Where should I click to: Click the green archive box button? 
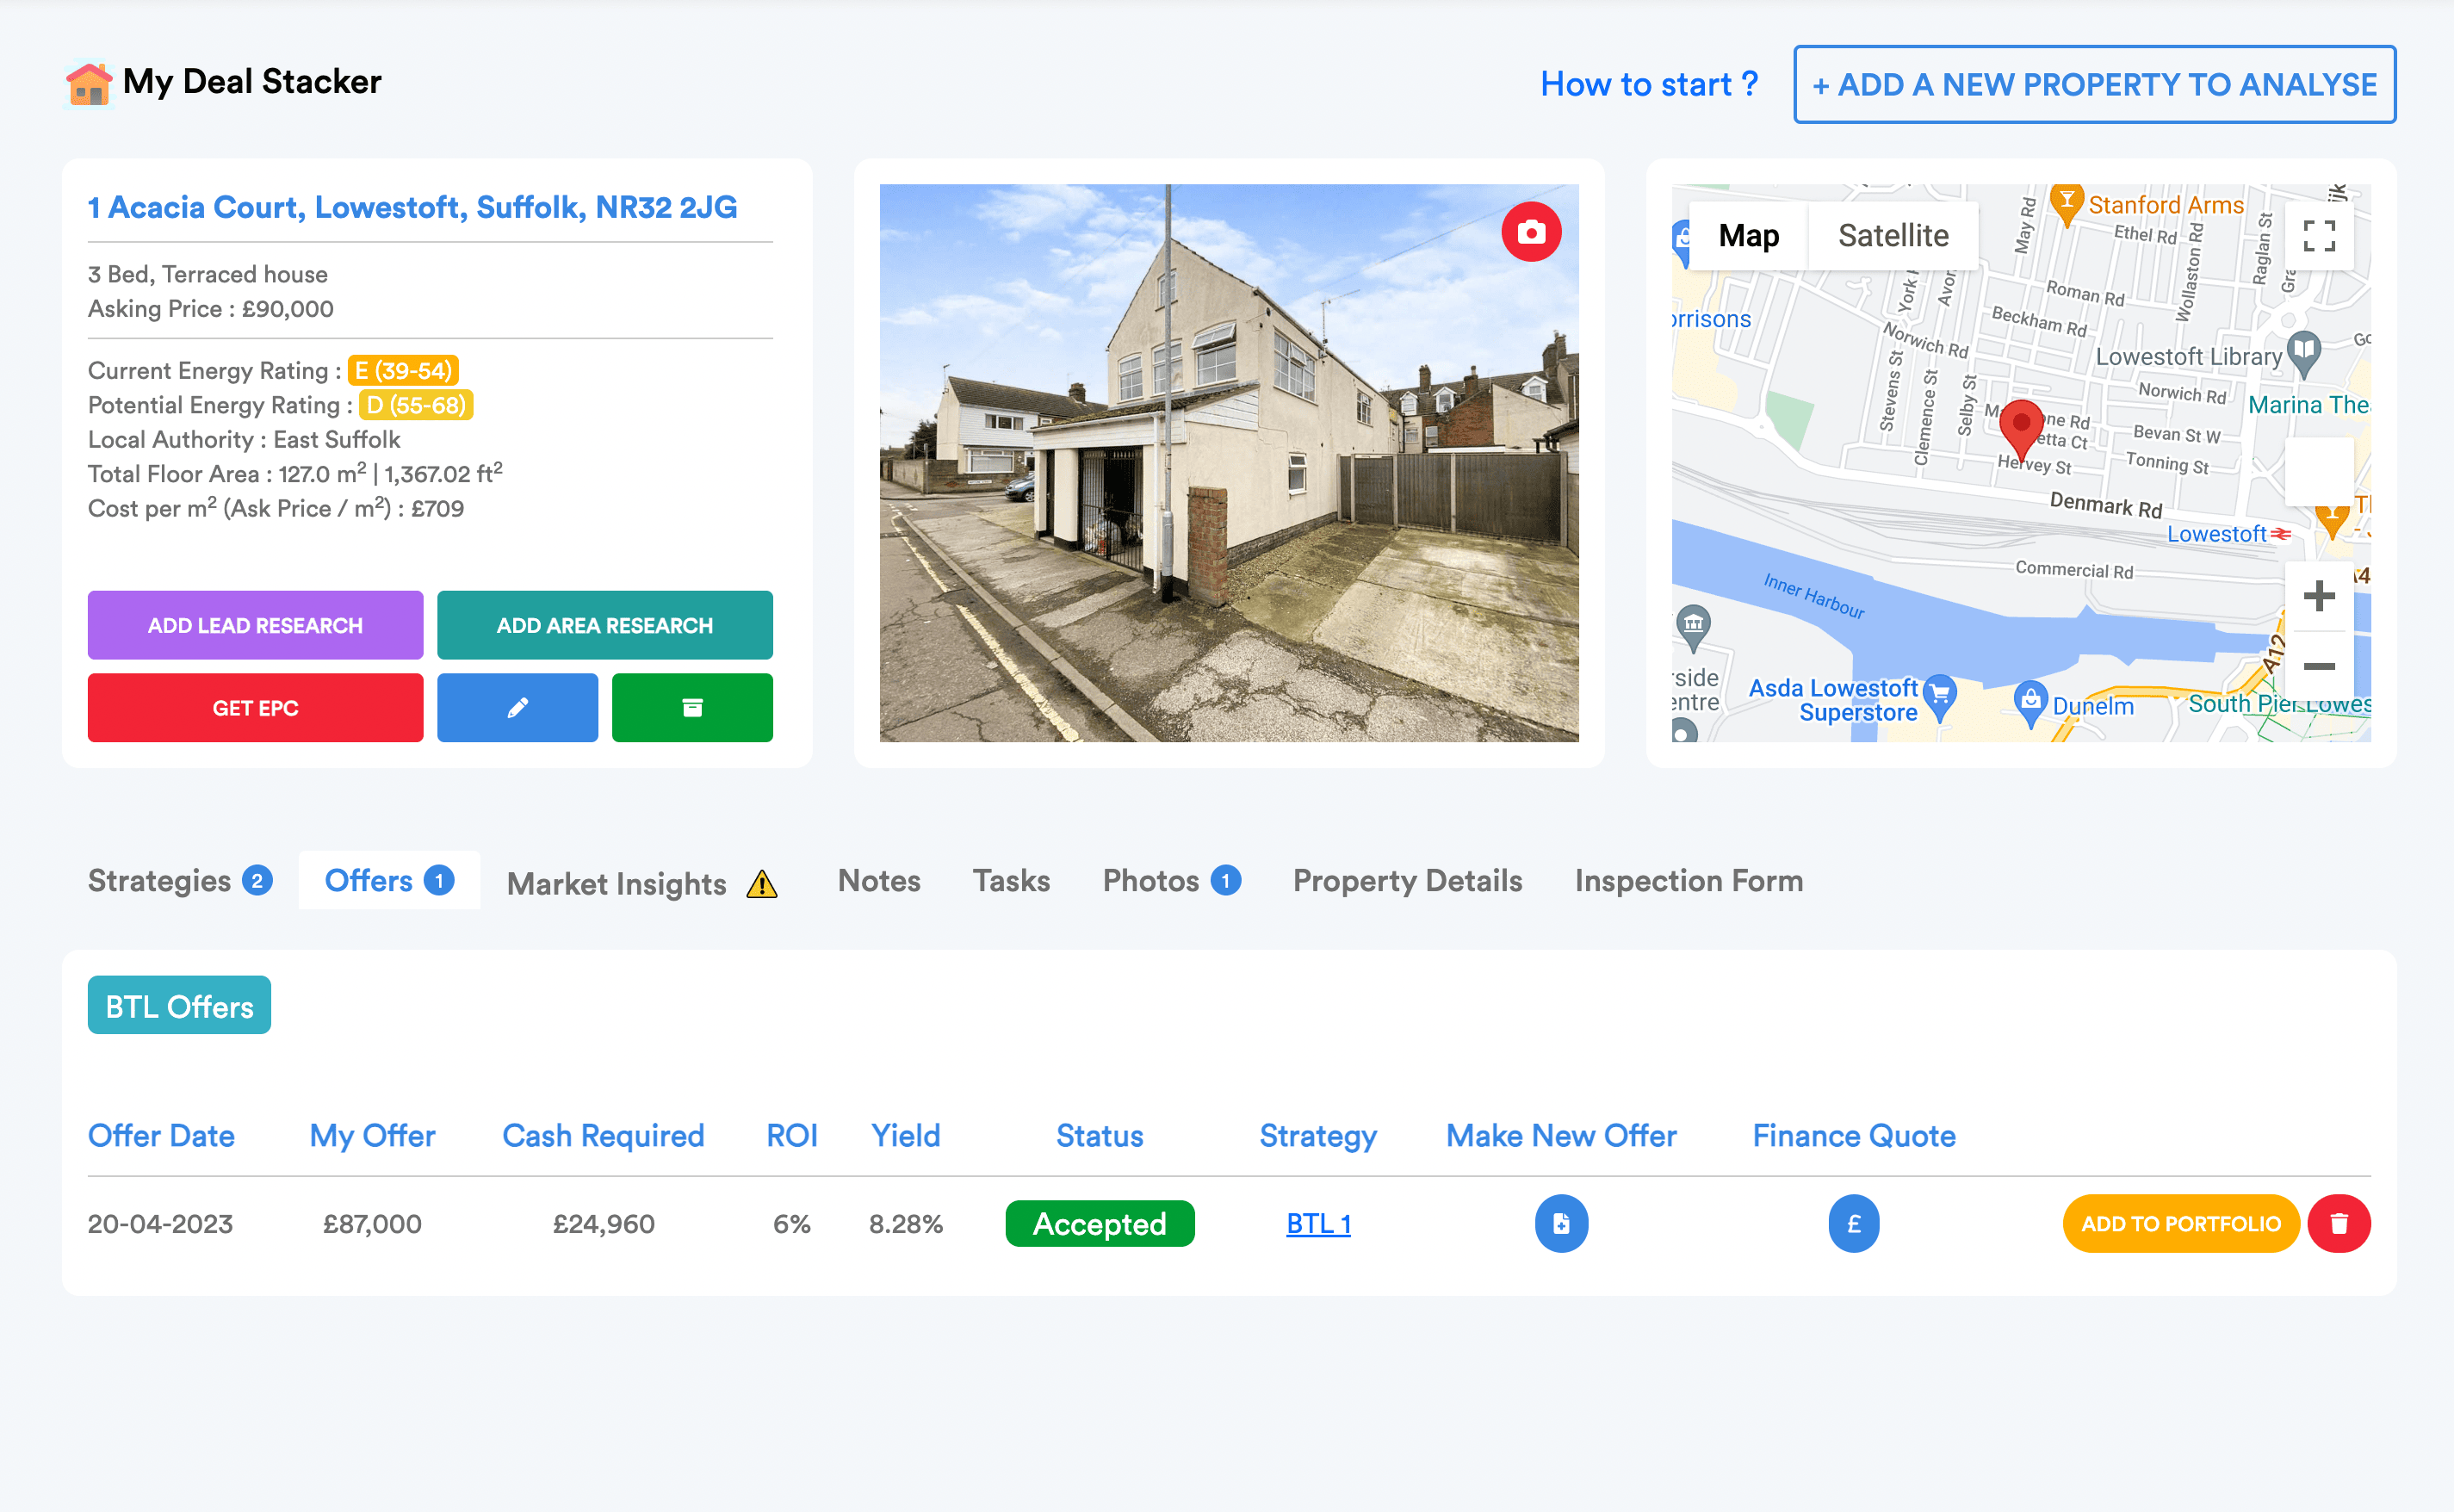692,708
